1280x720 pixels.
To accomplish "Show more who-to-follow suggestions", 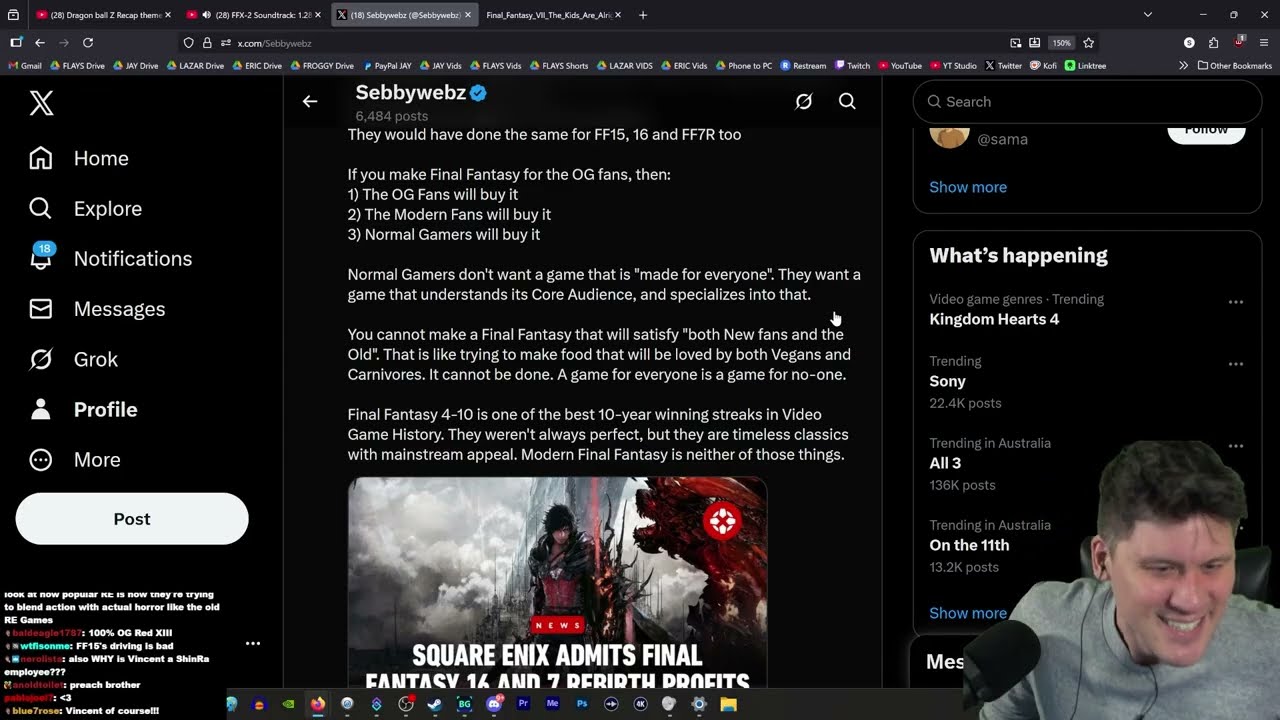I will click(968, 187).
